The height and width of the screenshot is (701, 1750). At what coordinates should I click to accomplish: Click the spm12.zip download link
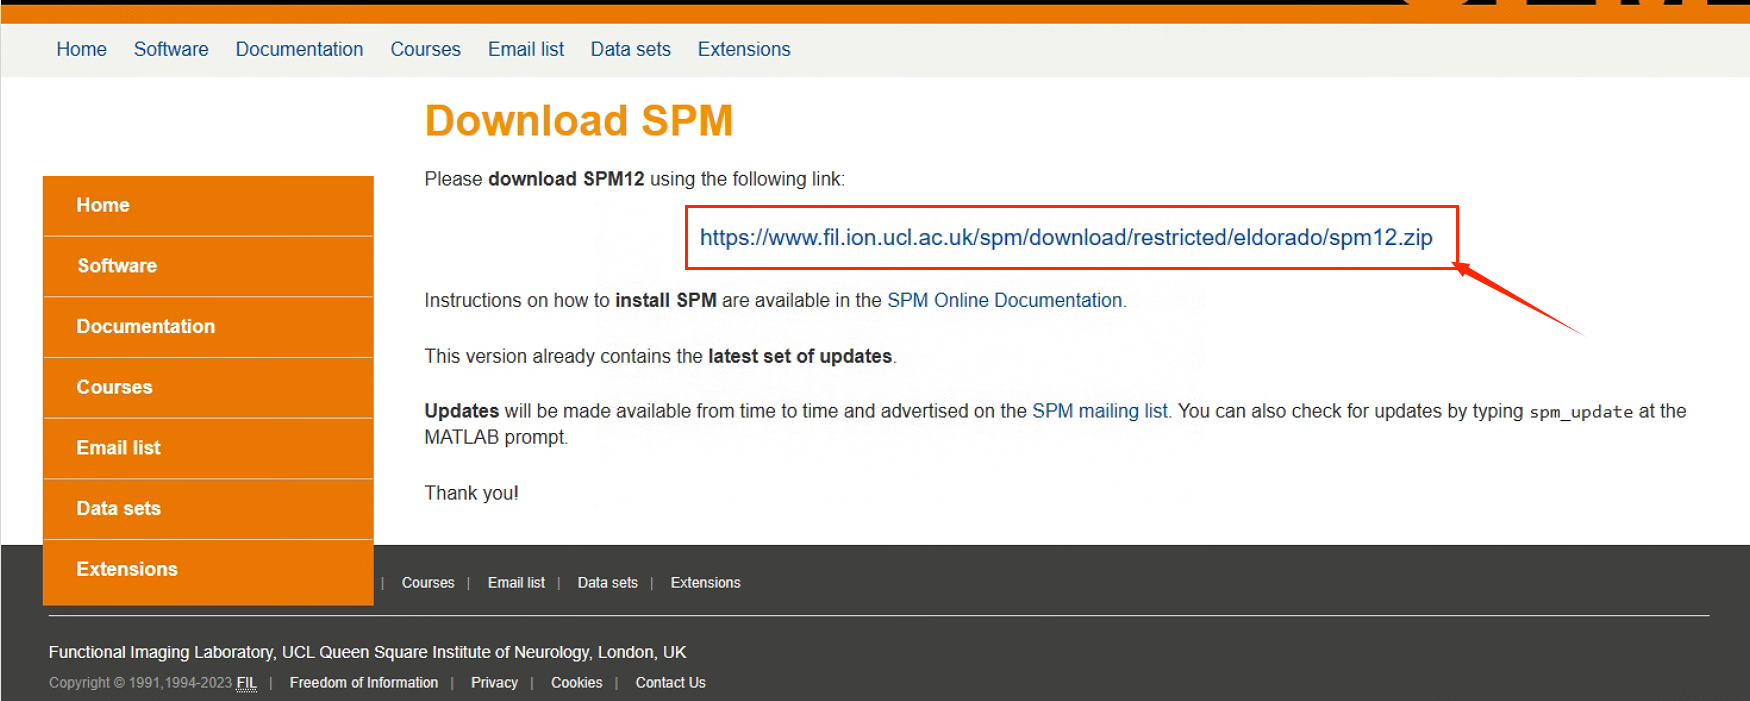(1066, 237)
